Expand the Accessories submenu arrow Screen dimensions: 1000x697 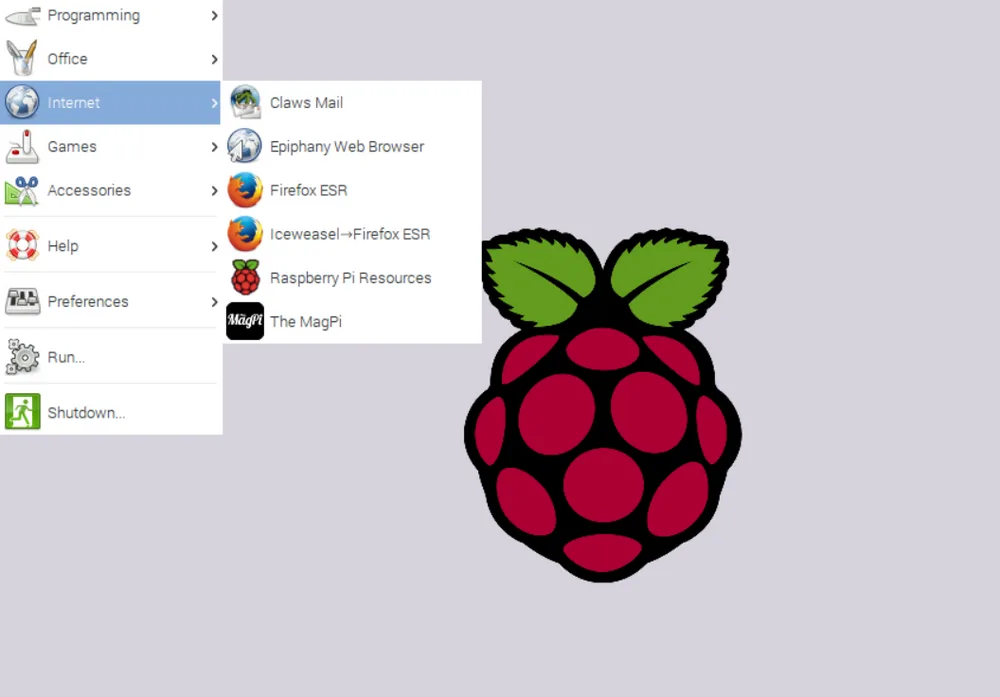[214, 190]
